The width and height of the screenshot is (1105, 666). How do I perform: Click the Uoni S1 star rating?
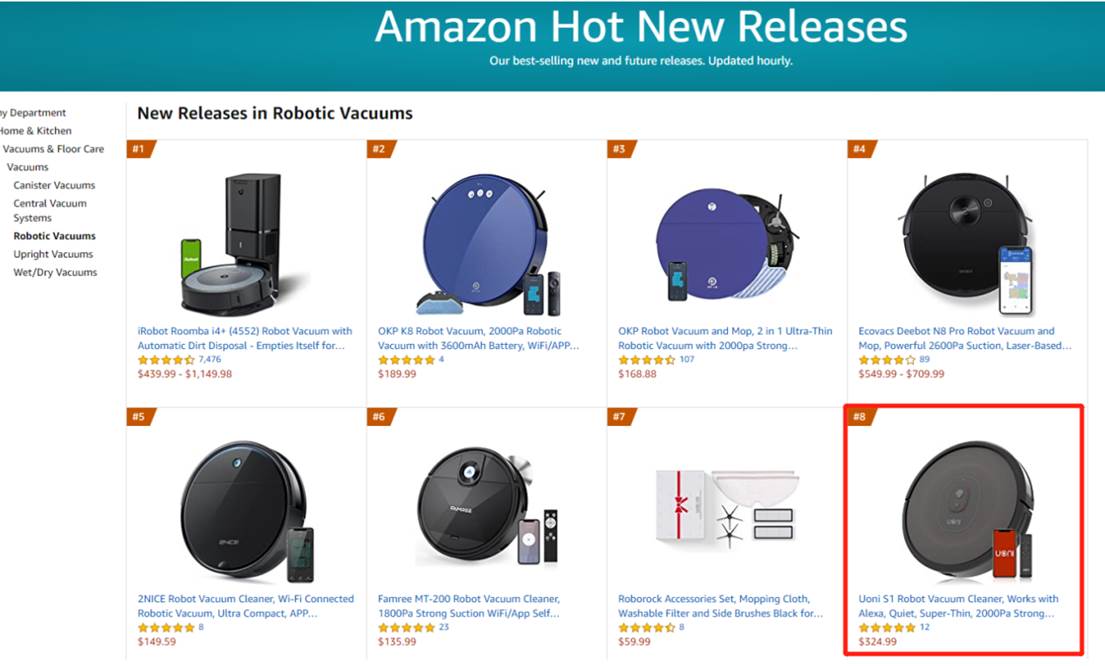[x=887, y=628]
